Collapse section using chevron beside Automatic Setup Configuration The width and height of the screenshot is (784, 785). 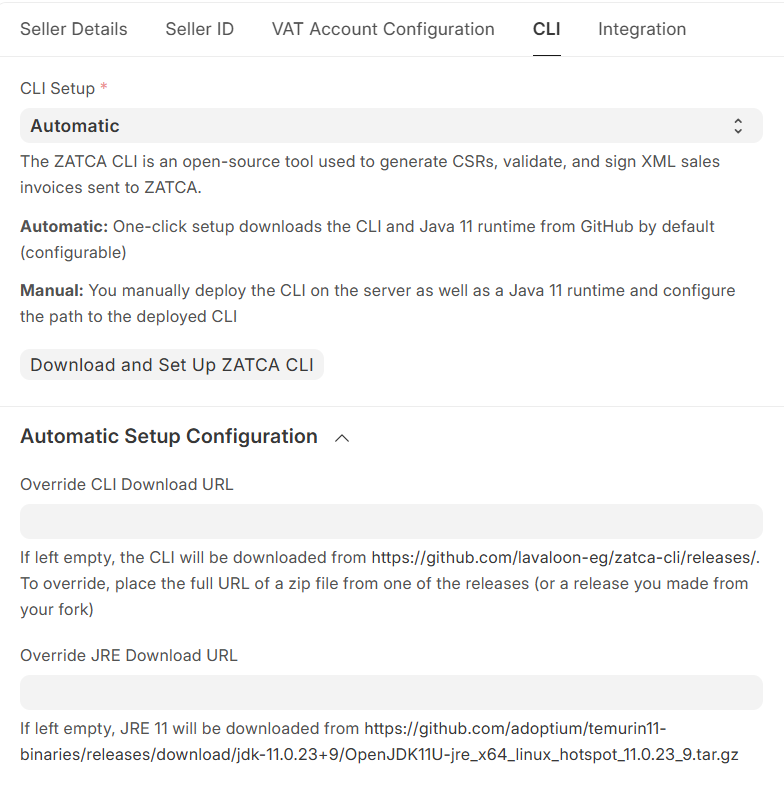pyautogui.click(x=342, y=438)
